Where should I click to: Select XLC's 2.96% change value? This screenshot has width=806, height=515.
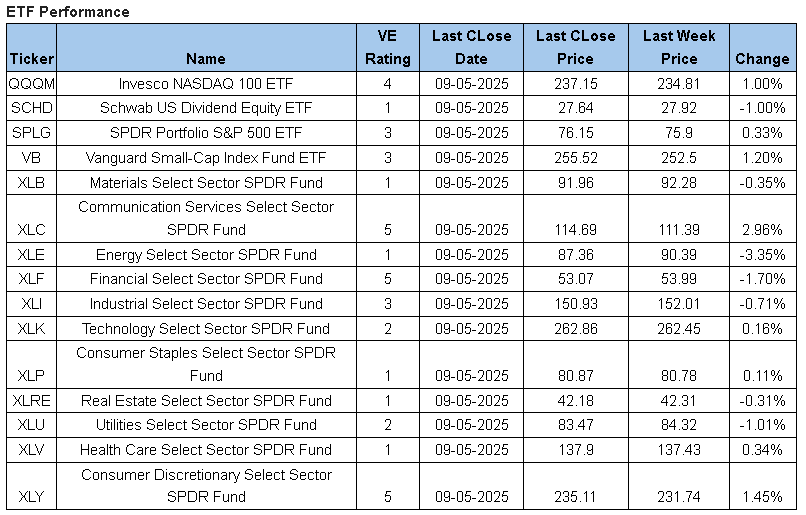(762, 230)
